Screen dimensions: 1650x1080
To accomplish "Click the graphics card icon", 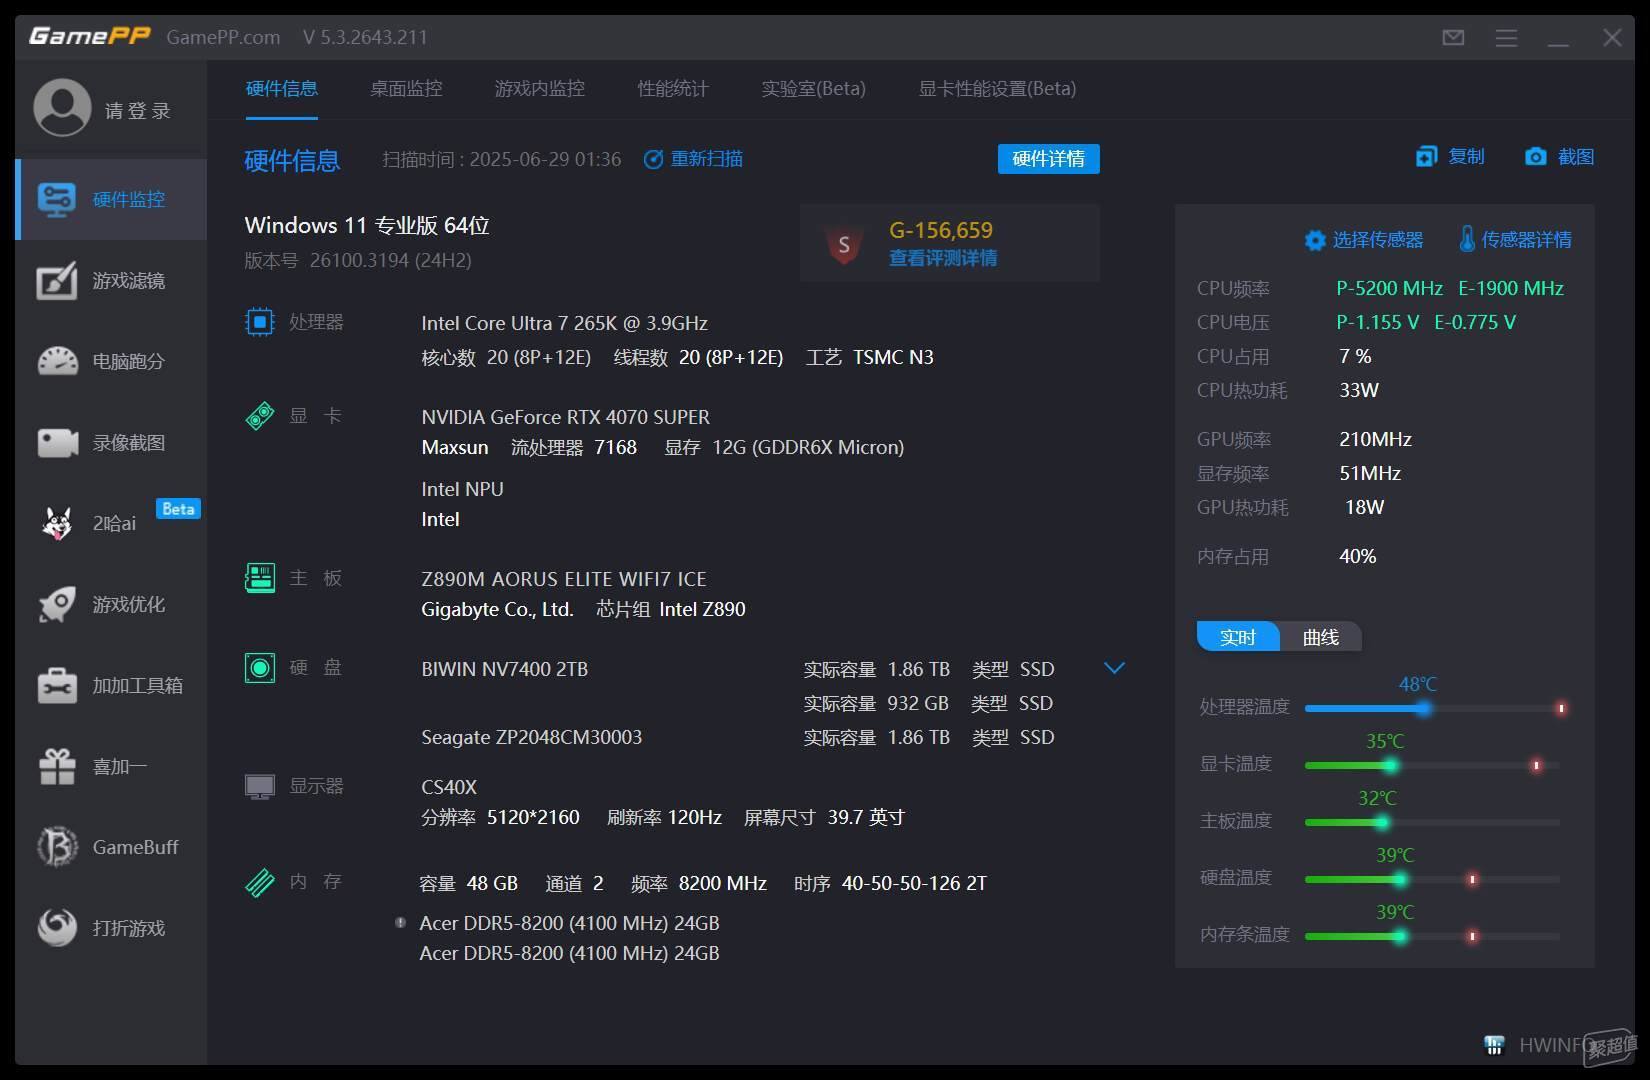I will (x=260, y=416).
